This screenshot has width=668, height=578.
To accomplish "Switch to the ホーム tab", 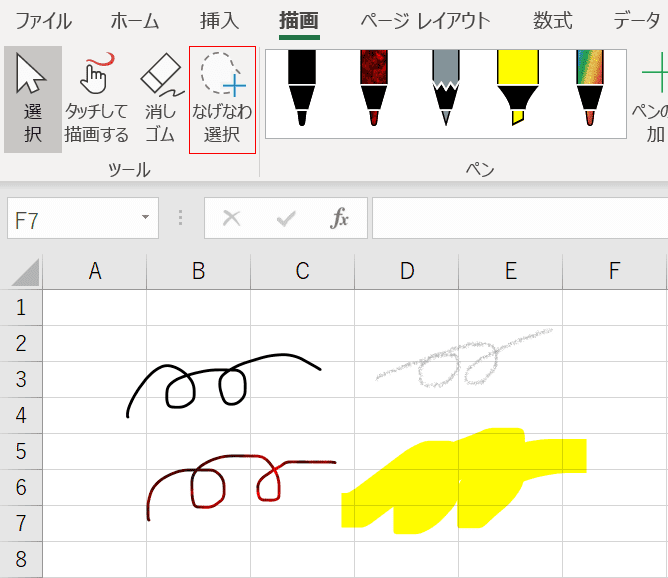I will click(x=135, y=20).
